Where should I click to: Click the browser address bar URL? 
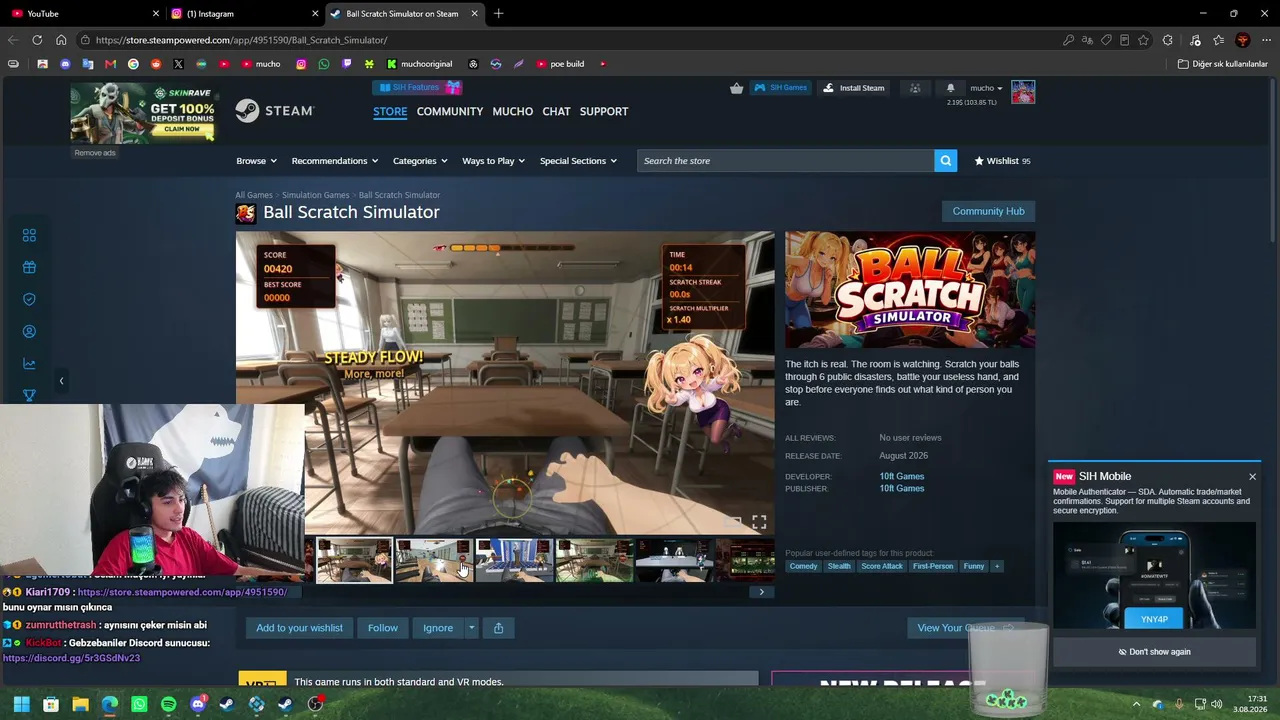pyautogui.click(x=241, y=40)
